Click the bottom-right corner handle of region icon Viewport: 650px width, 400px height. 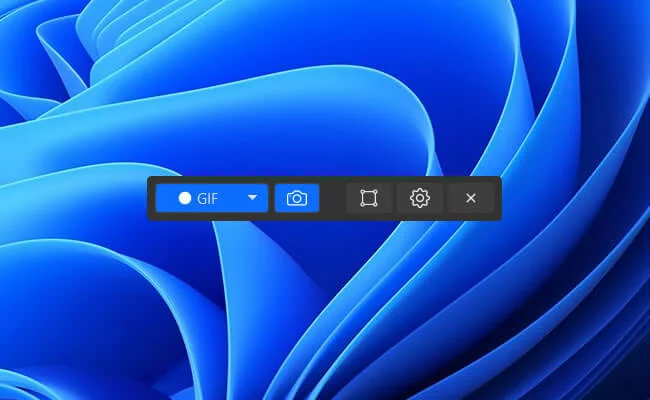point(376,205)
